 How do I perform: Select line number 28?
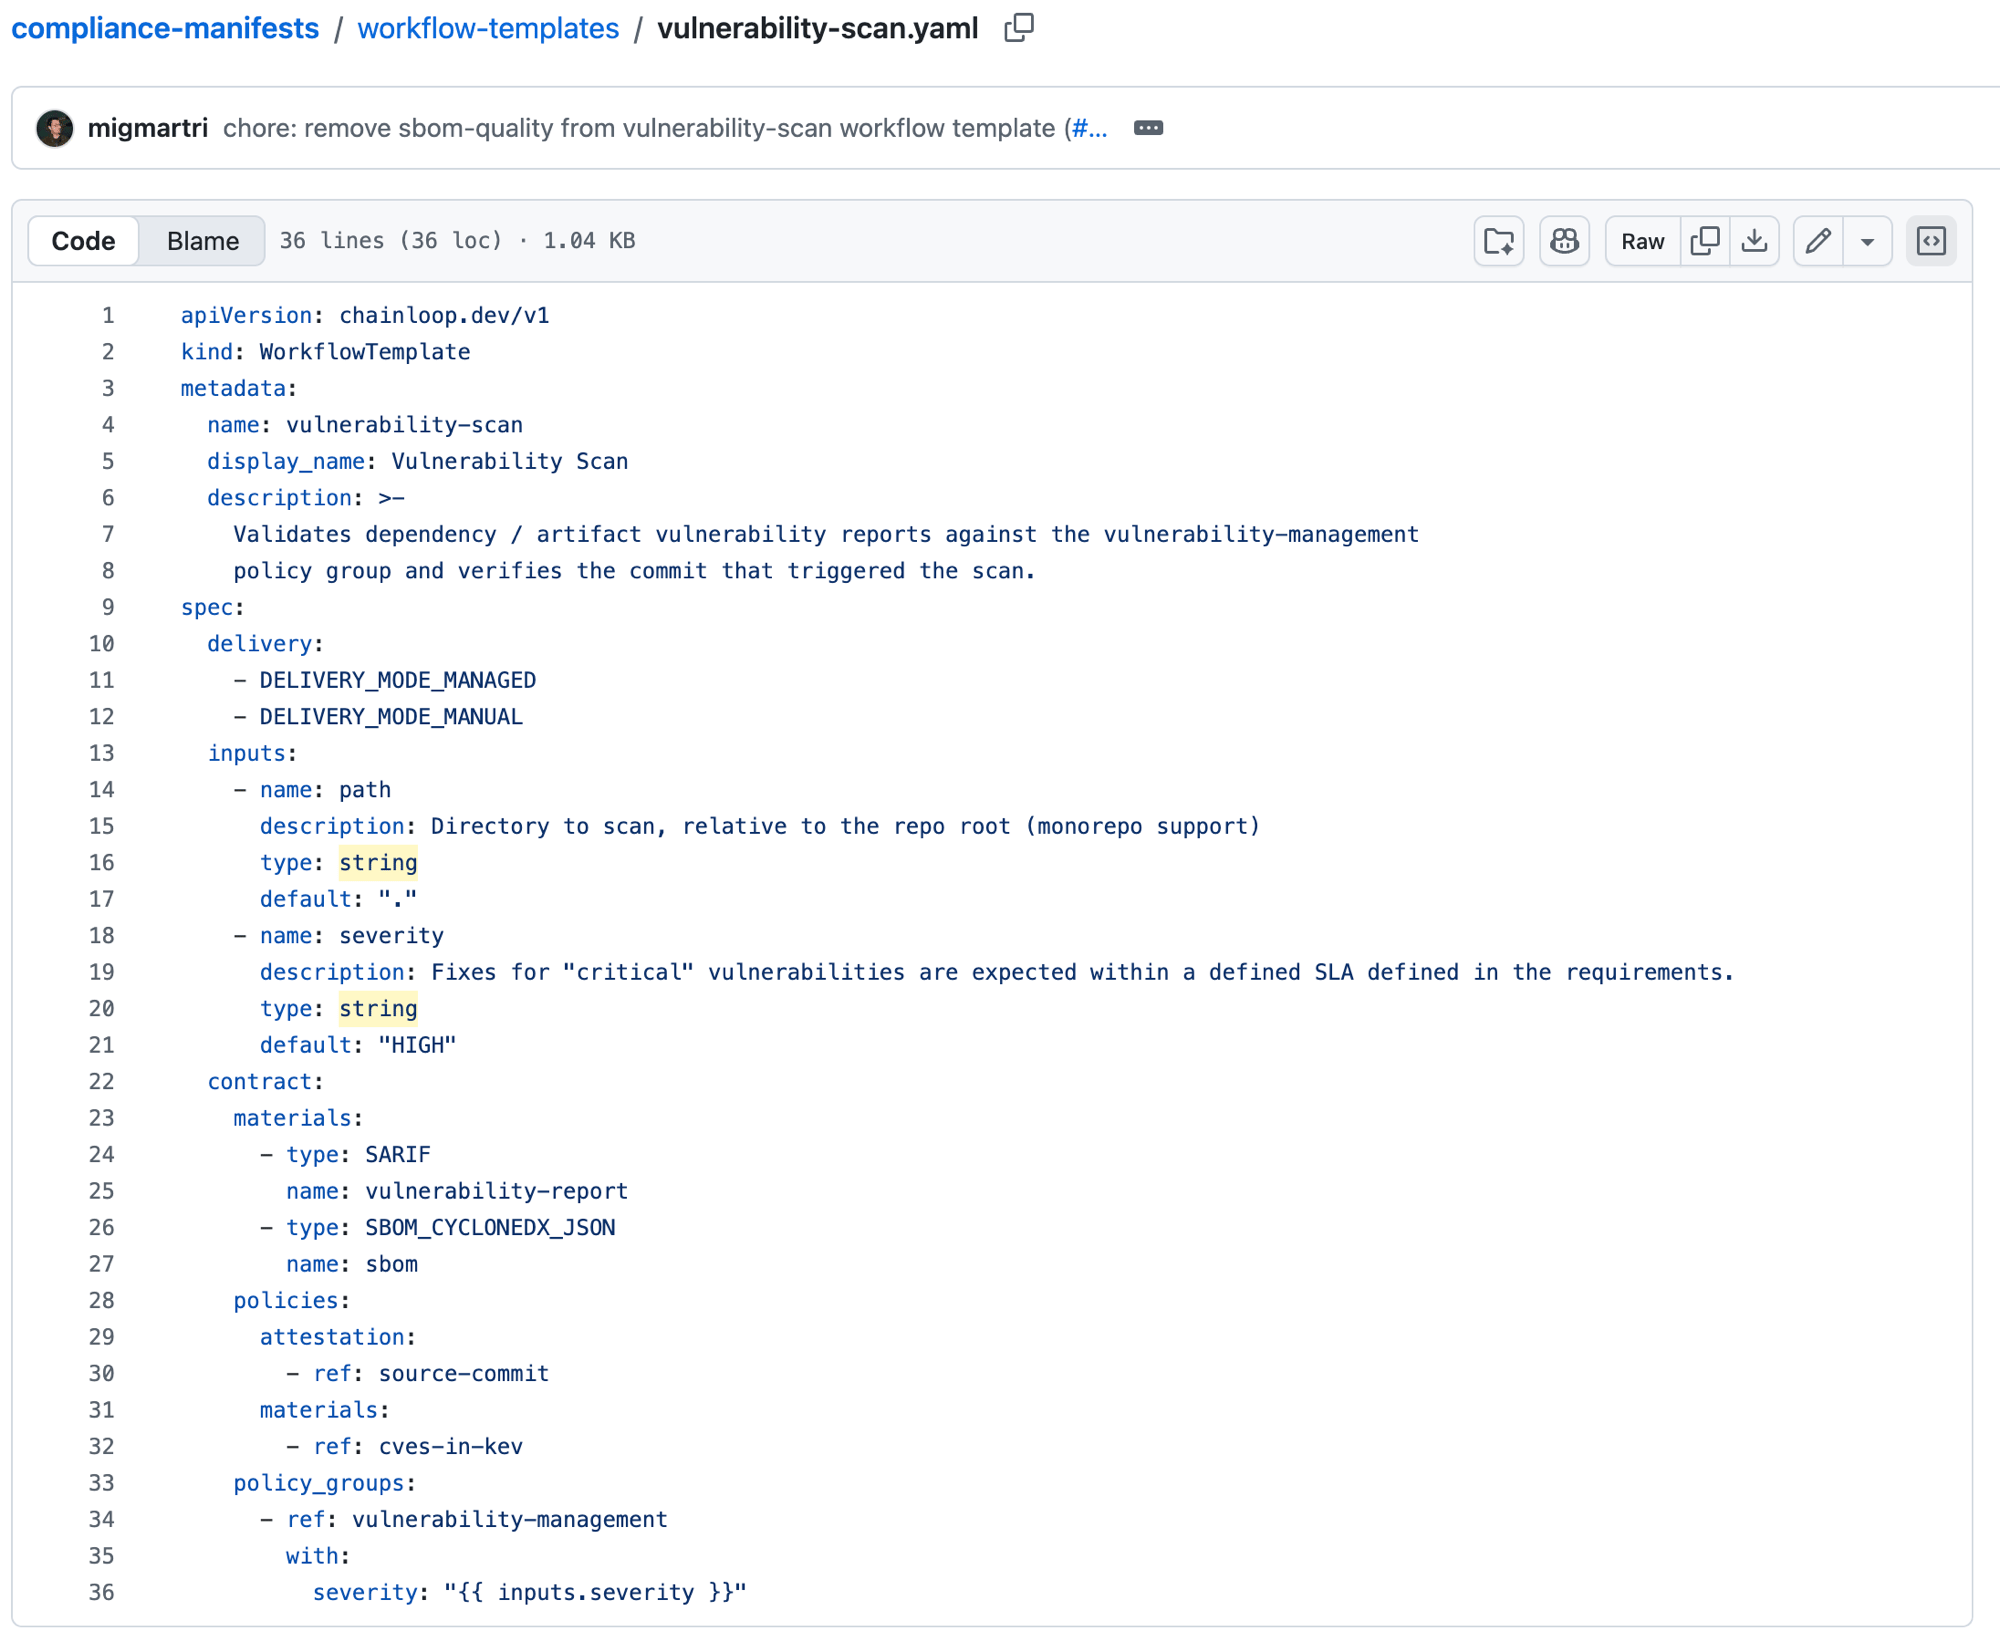[x=101, y=1301]
